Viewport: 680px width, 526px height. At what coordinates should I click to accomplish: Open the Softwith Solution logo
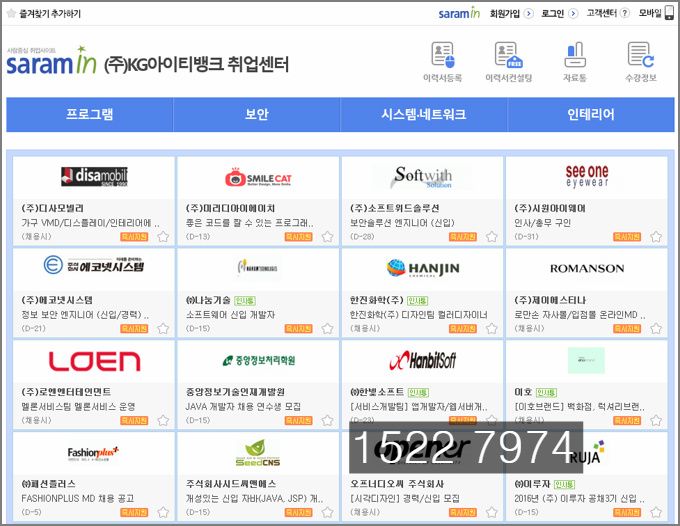422,177
